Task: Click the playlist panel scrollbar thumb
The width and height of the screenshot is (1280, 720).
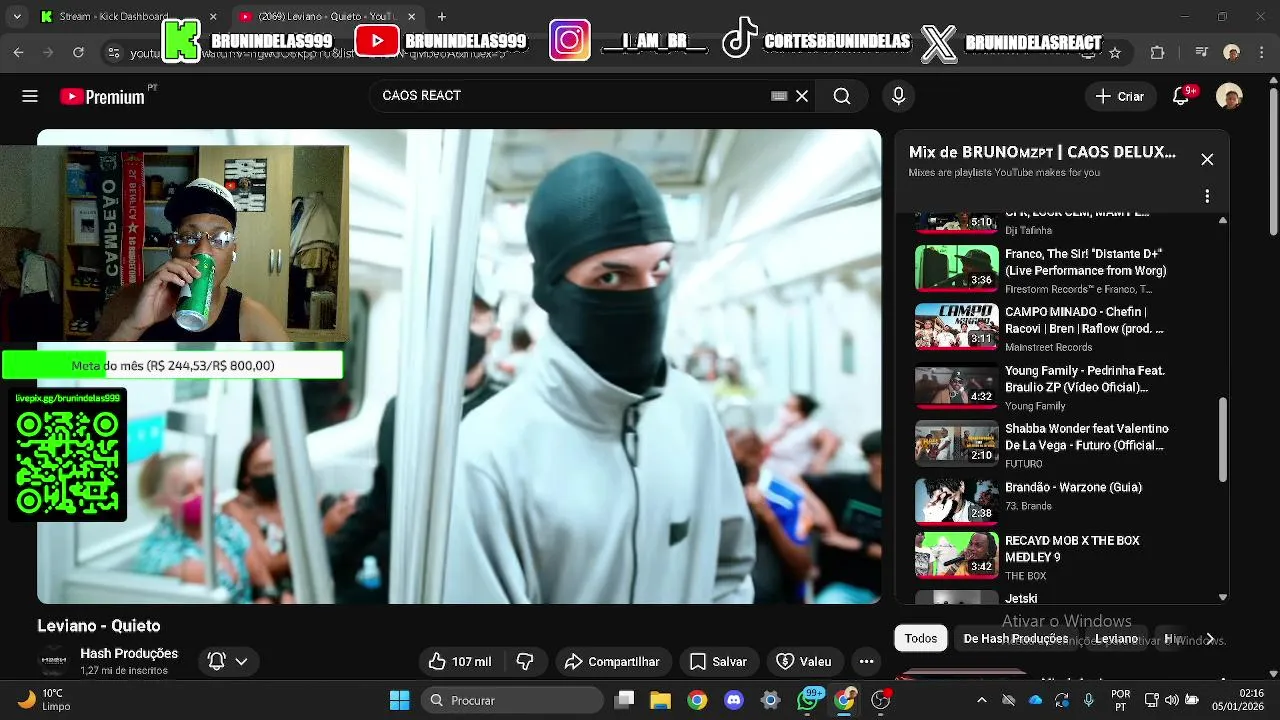Action: coord(1222,439)
